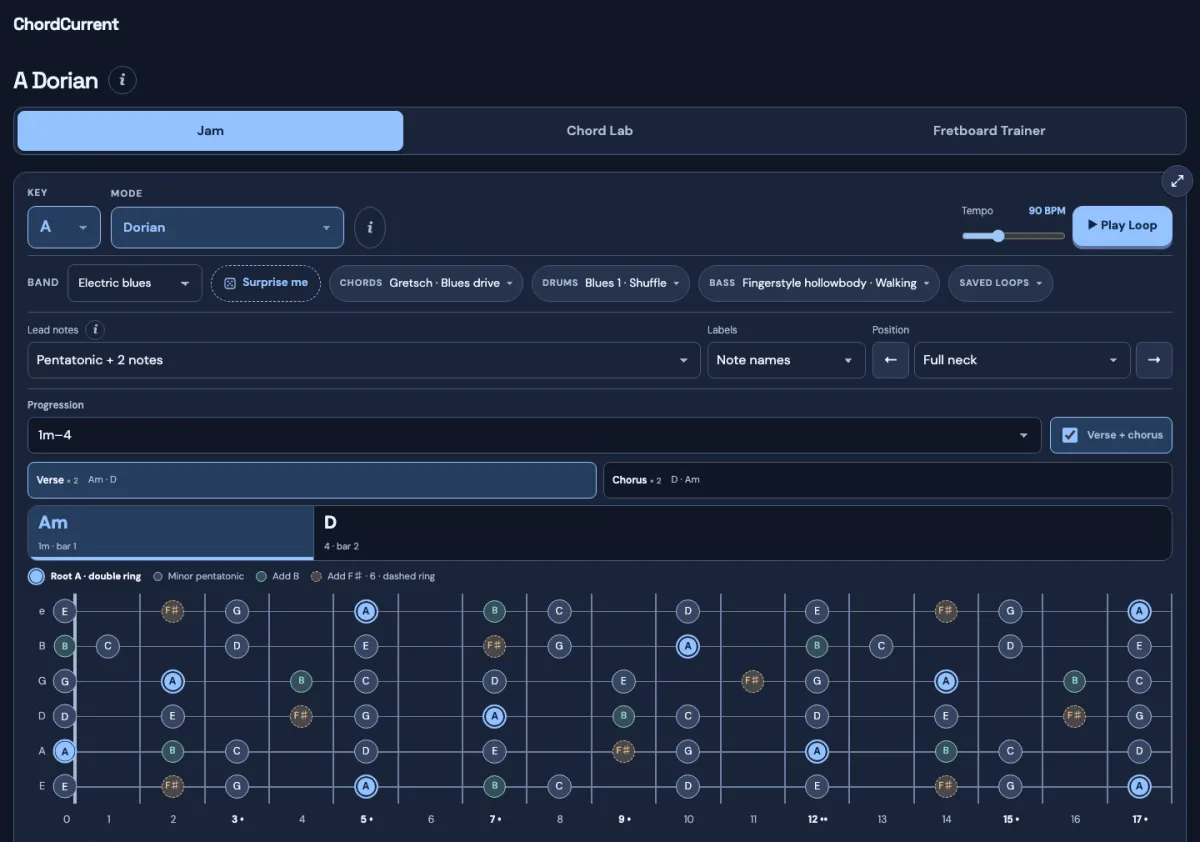
Task: Click B note on G string fret 4
Action: point(301,681)
